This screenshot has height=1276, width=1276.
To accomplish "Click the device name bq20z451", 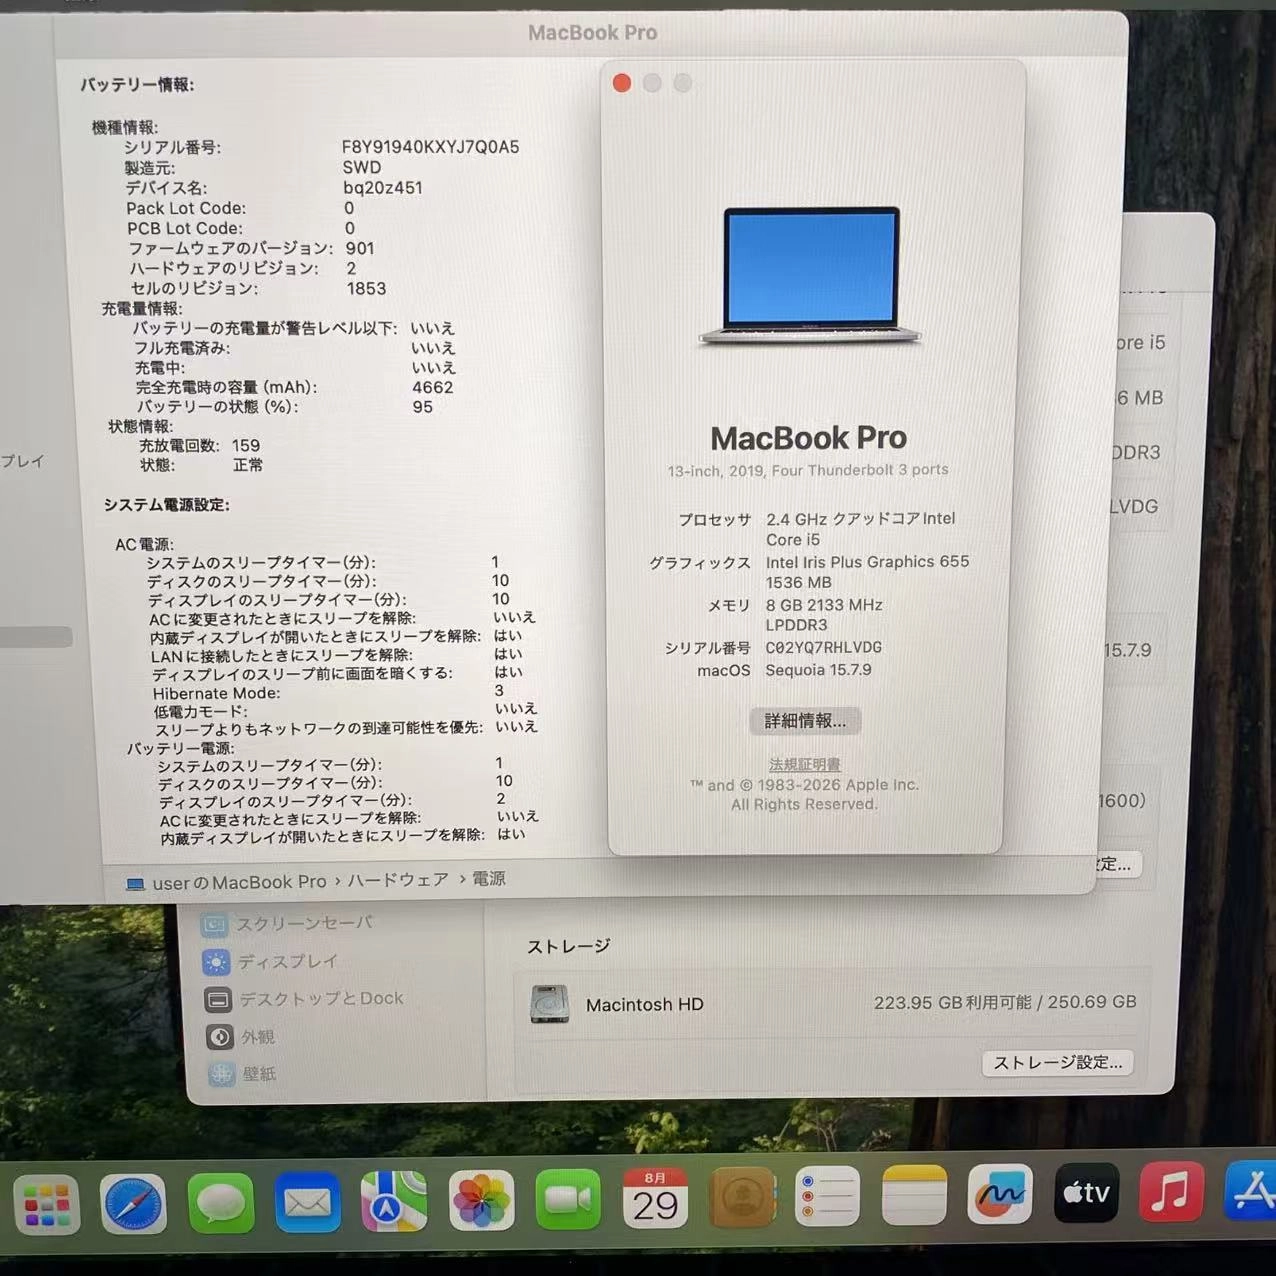I will coord(383,187).
